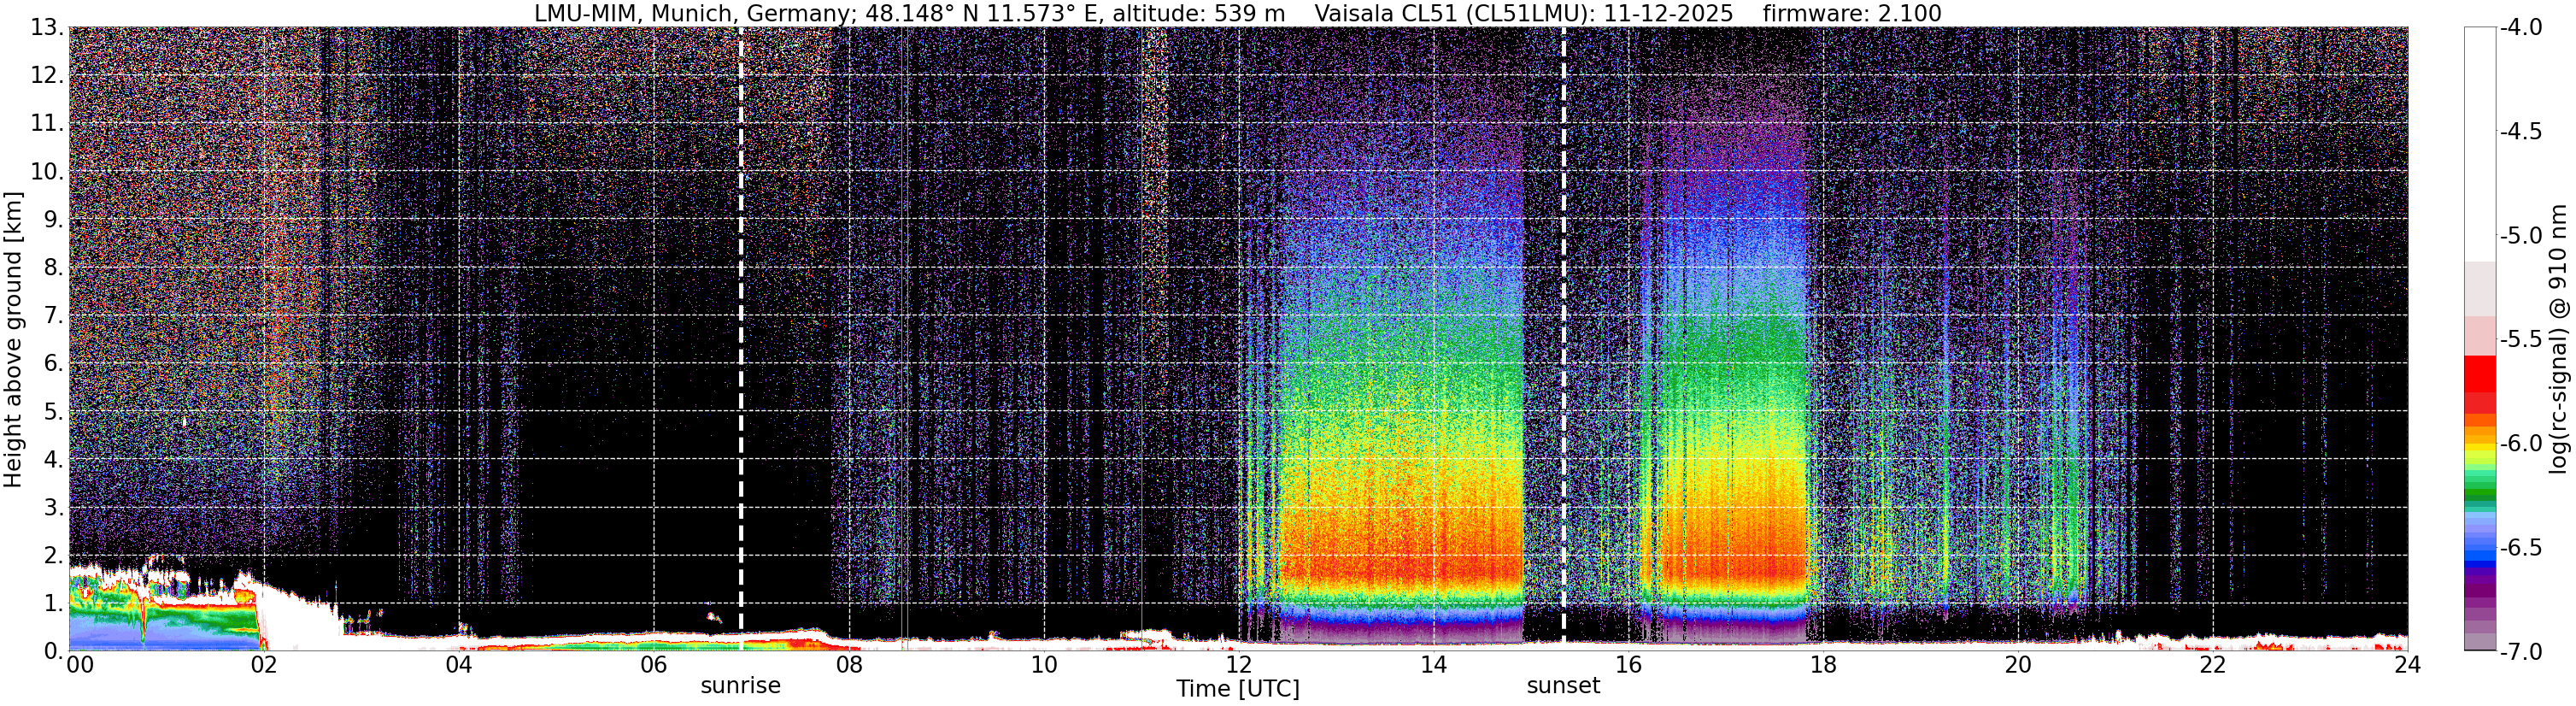Click the height axis tick label "1."
2576x706 pixels.
tap(52, 603)
